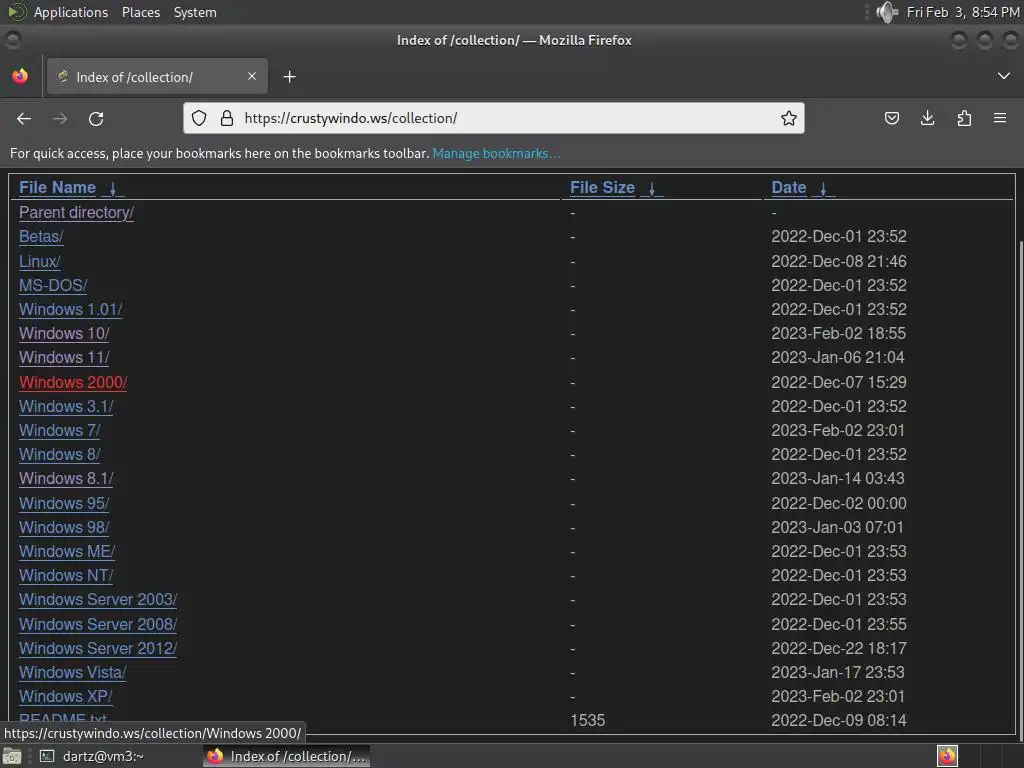The width and height of the screenshot is (1024, 768).
Task: Open the Windows 8.1/ folder
Action: [66, 478]
